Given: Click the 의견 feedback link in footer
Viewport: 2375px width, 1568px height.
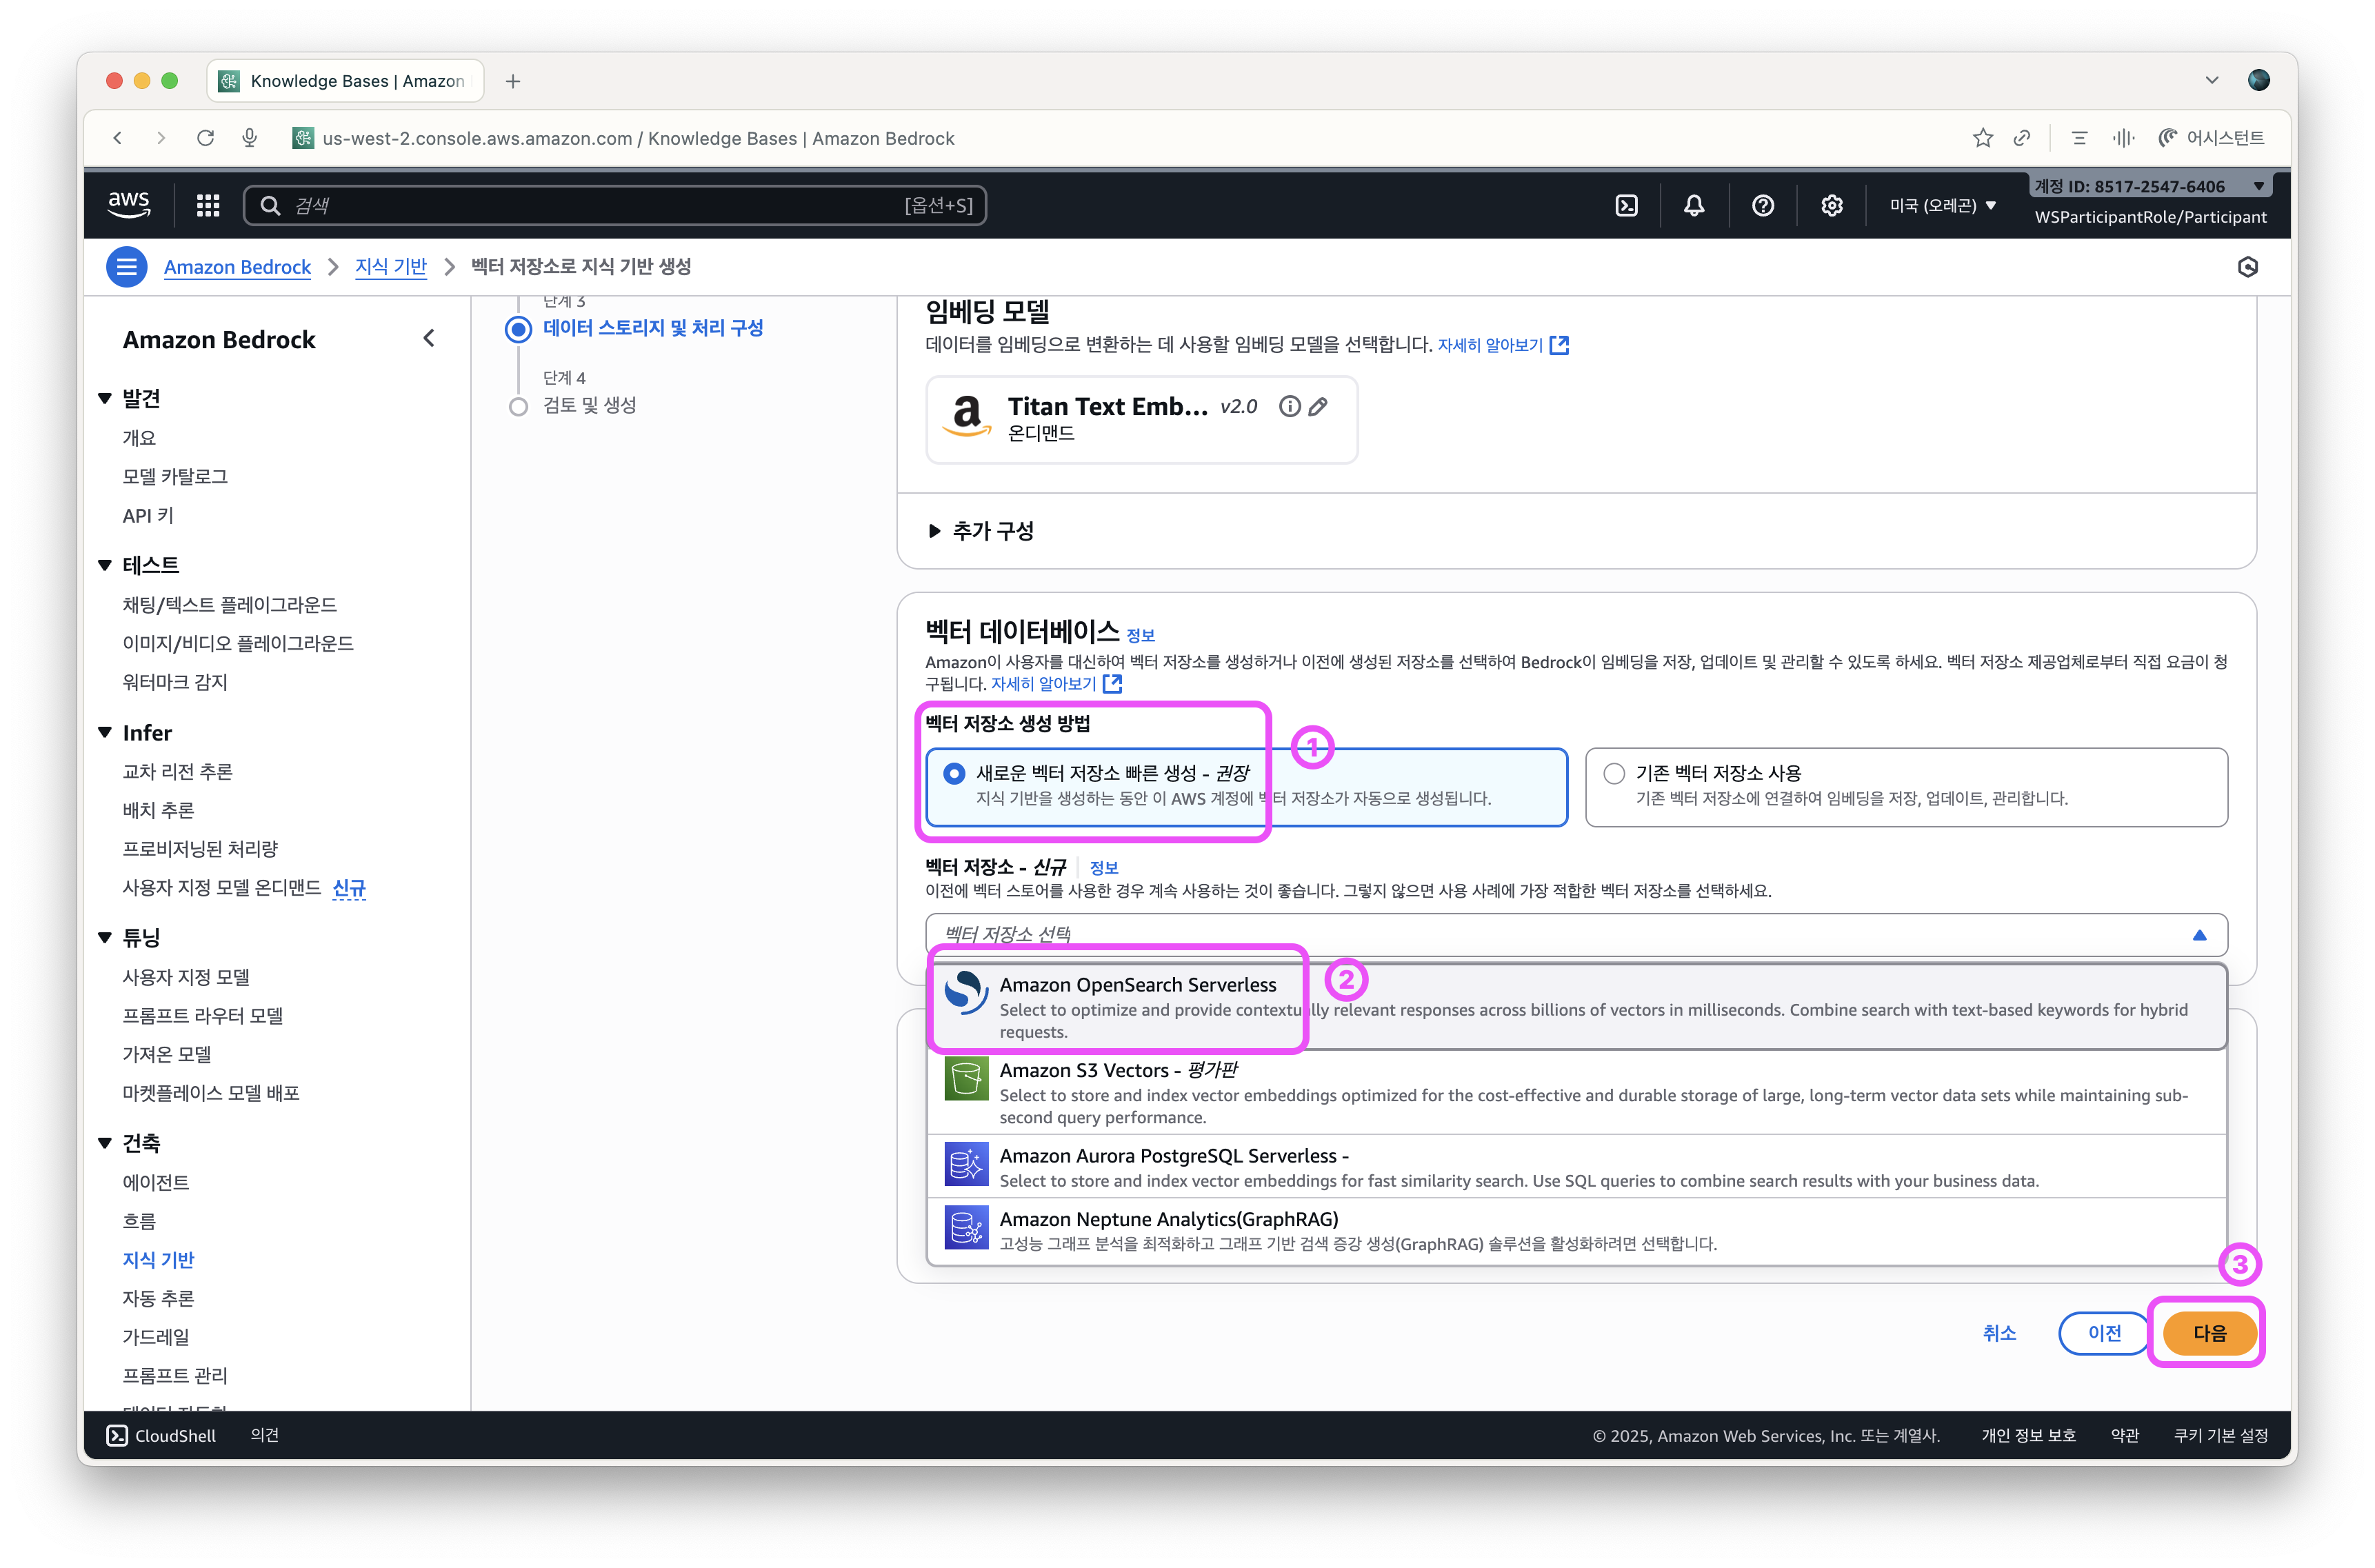Looking at the screenshot, I should (x=264, y=1436).
